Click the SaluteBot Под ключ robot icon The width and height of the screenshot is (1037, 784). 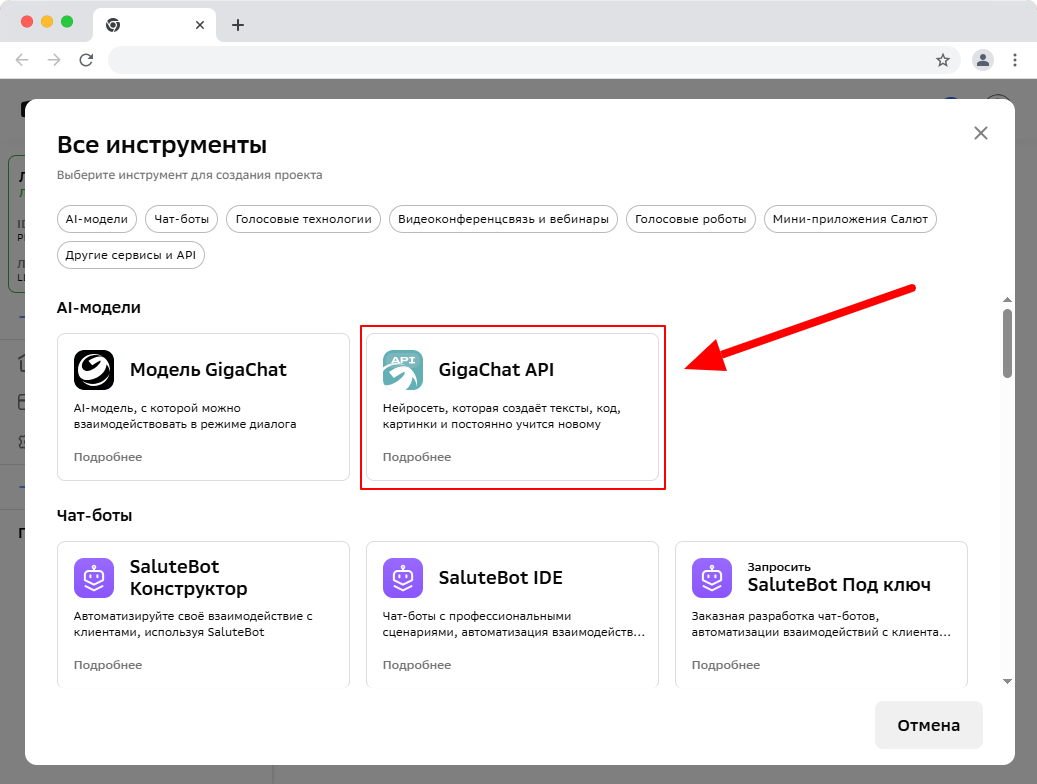click(712, 578)
